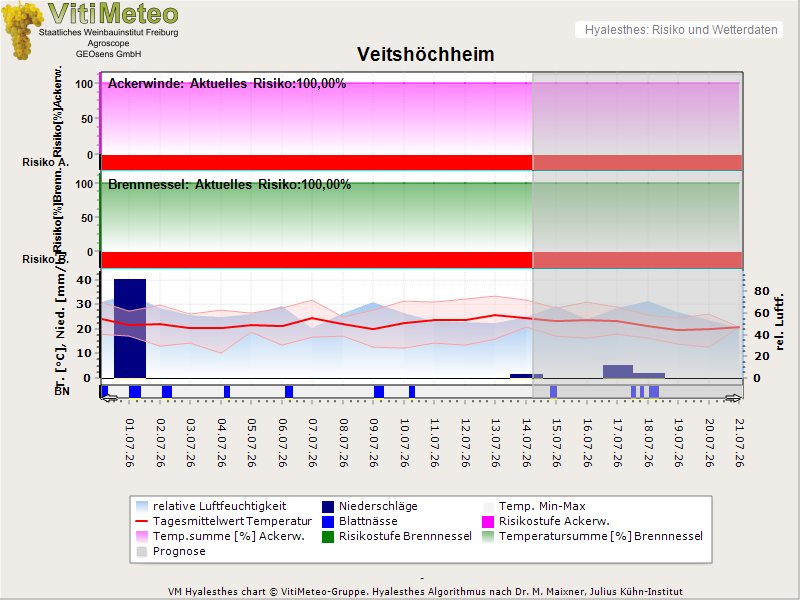Click the 21.07.26 date label
Image resolution: width=800 pixels, height=600 pixels.
point(739,443)
